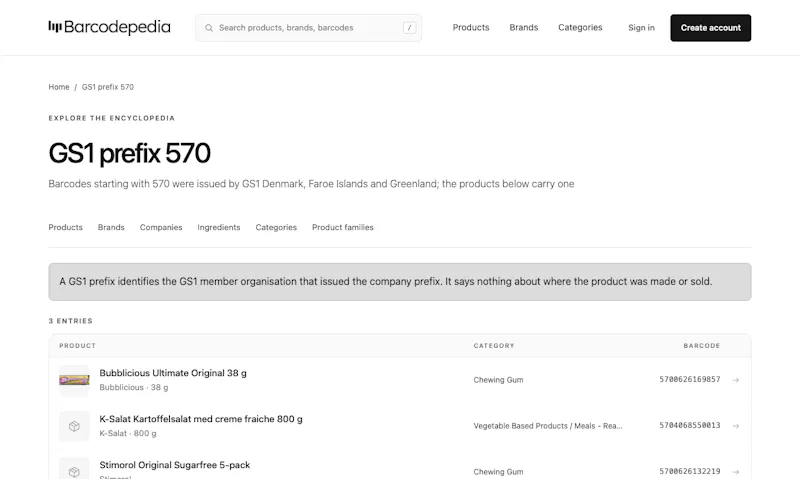The width and height of the screenshot is (800, 479).
Task: Switch to the Ingredients tab
Action: [x=219, y=228]
